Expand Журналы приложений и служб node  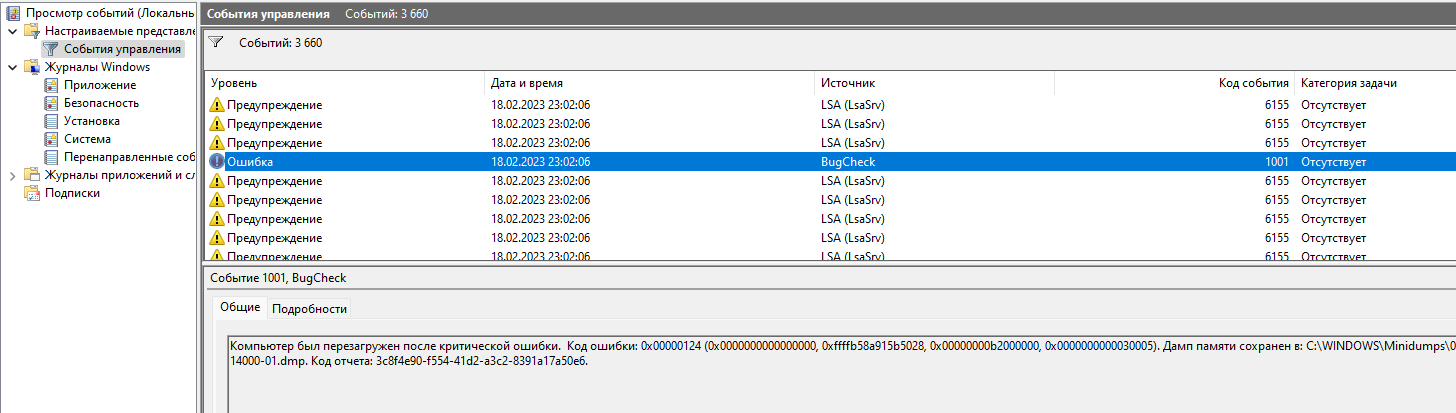click(x=12, y=175)
